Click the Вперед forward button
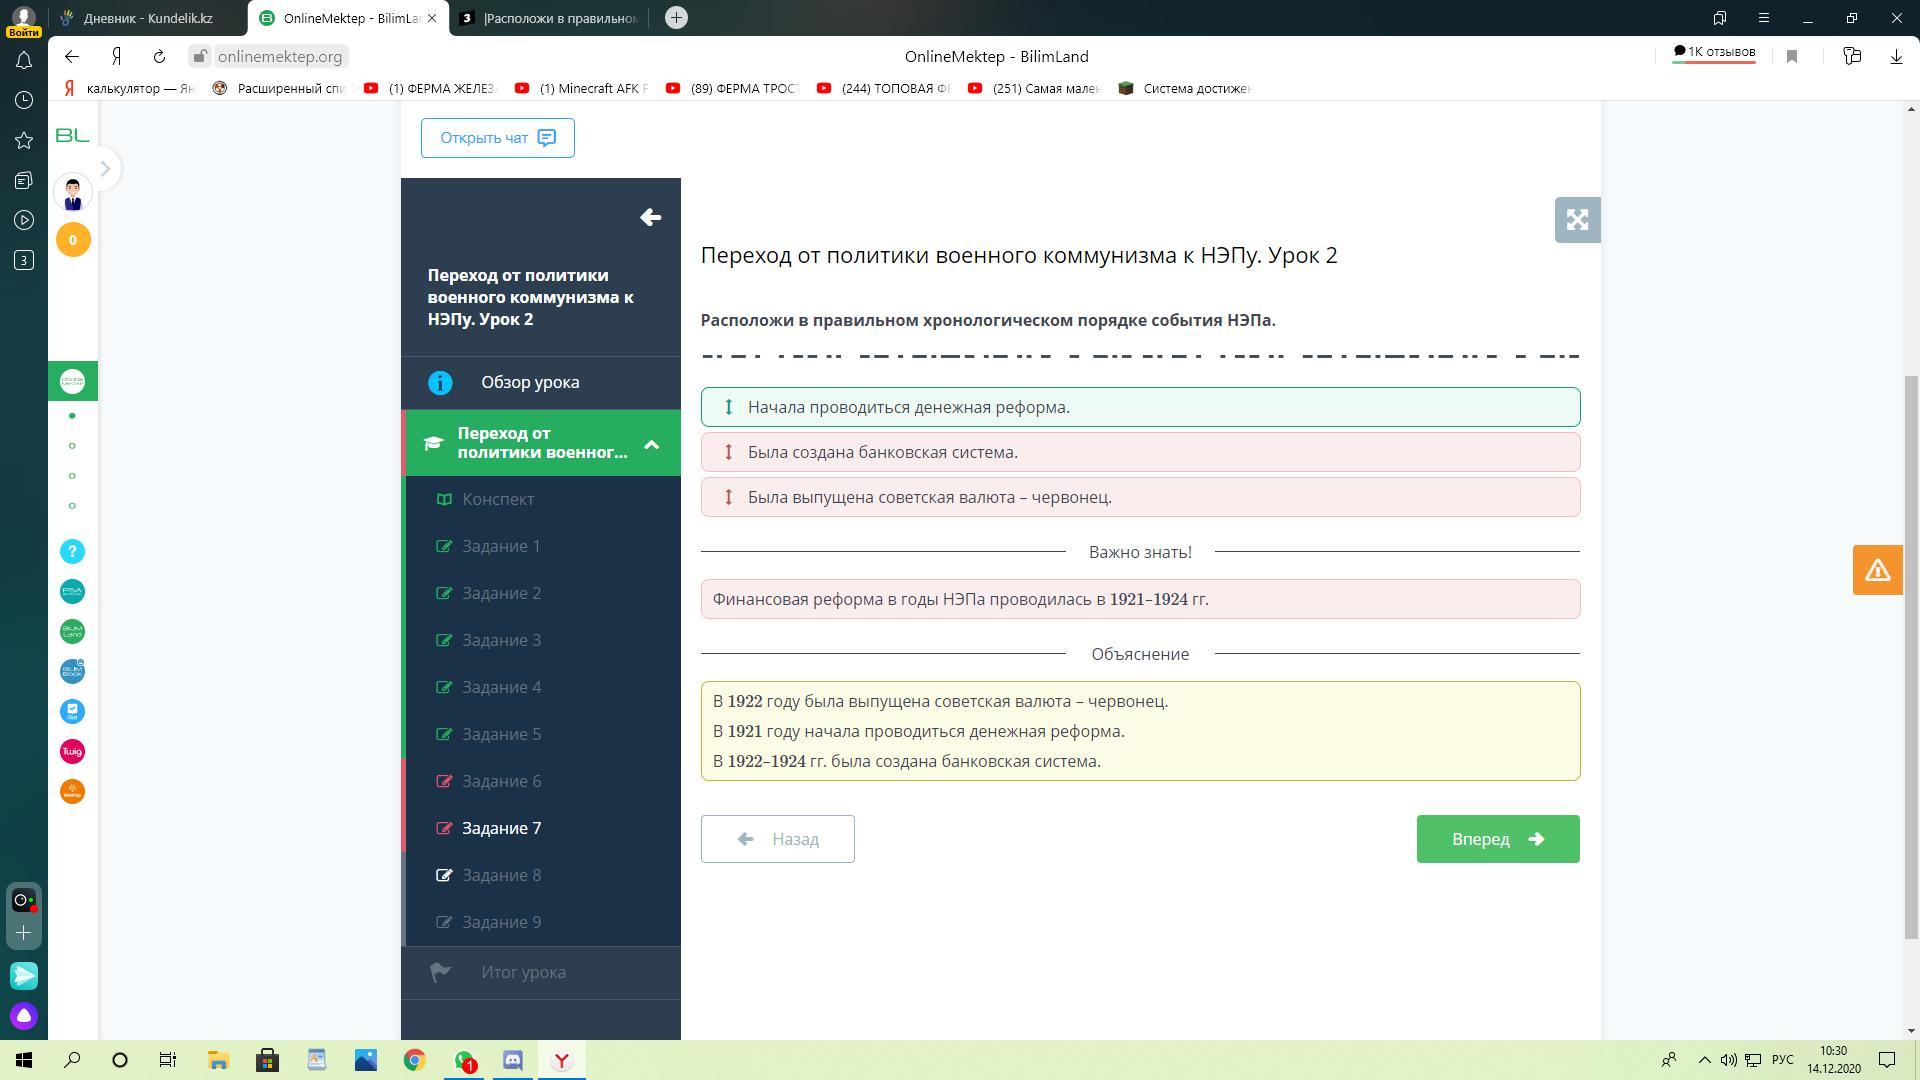Image resolution: width=1920 pixels, height=1080 pixels. click(x=1497, y=839)
